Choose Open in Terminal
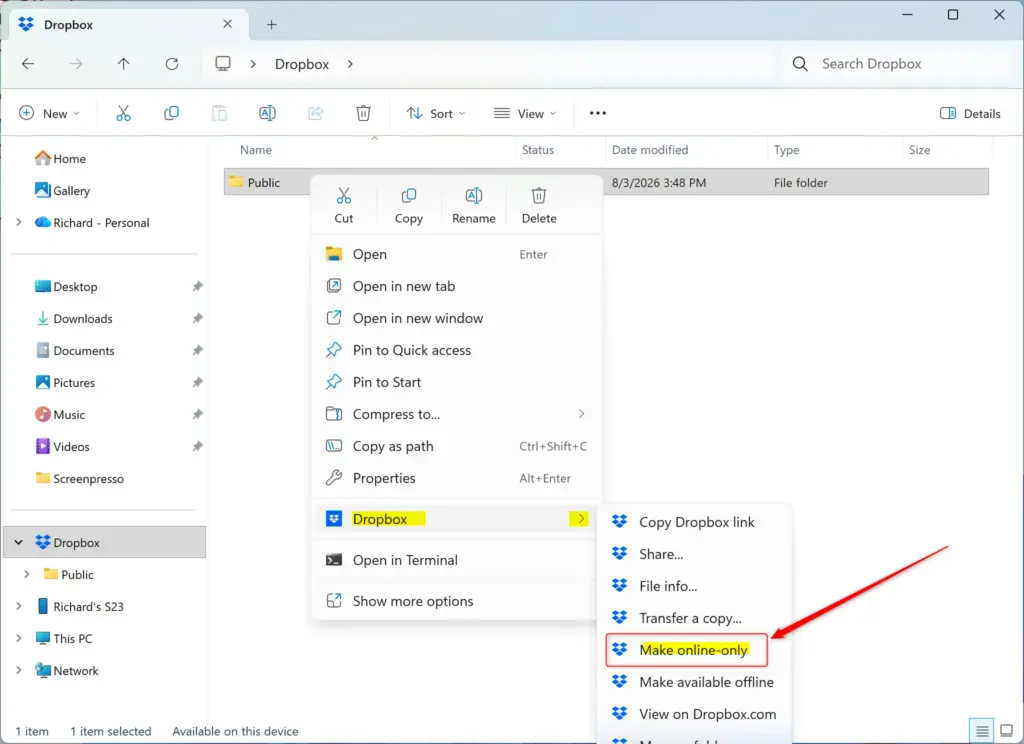 [x=456, y=560]
